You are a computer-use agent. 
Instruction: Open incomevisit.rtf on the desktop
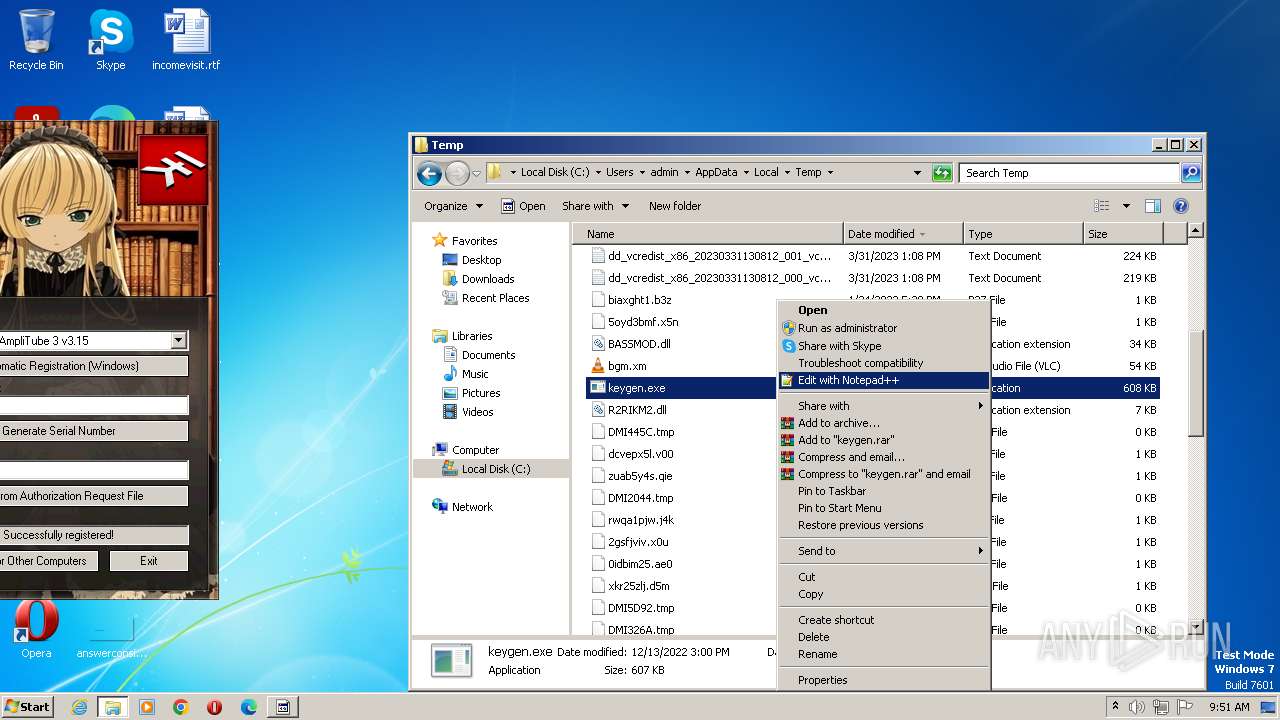pos(186,40)
